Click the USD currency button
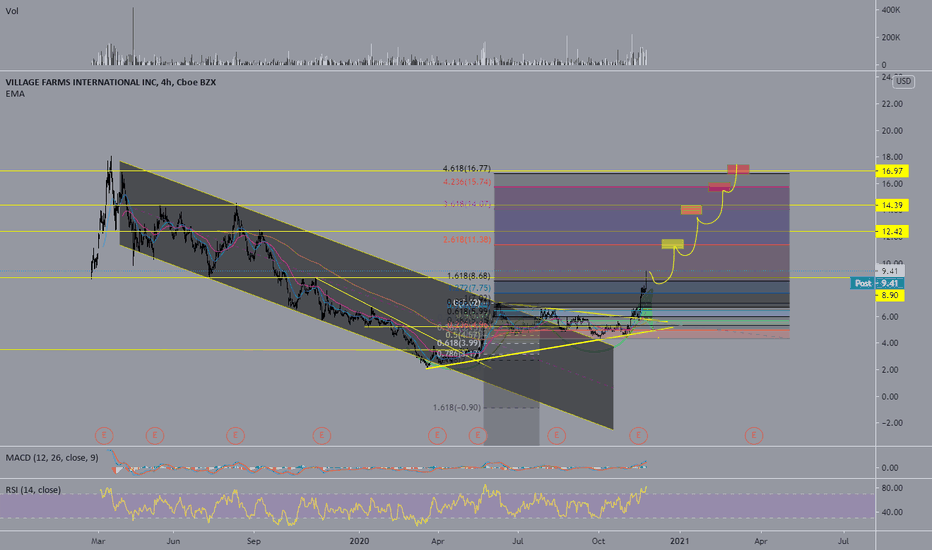 coord(903,81)
